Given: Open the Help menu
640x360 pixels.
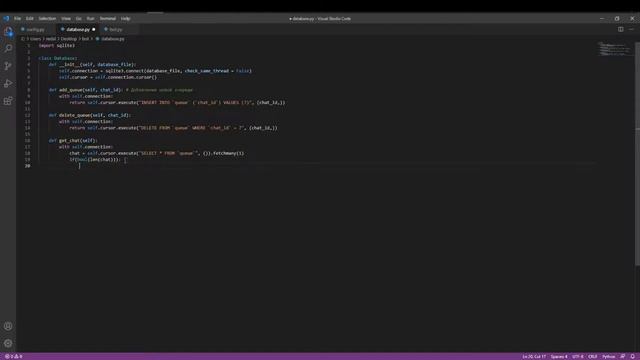Looking at the screenshot, I should tap(125, 18).
